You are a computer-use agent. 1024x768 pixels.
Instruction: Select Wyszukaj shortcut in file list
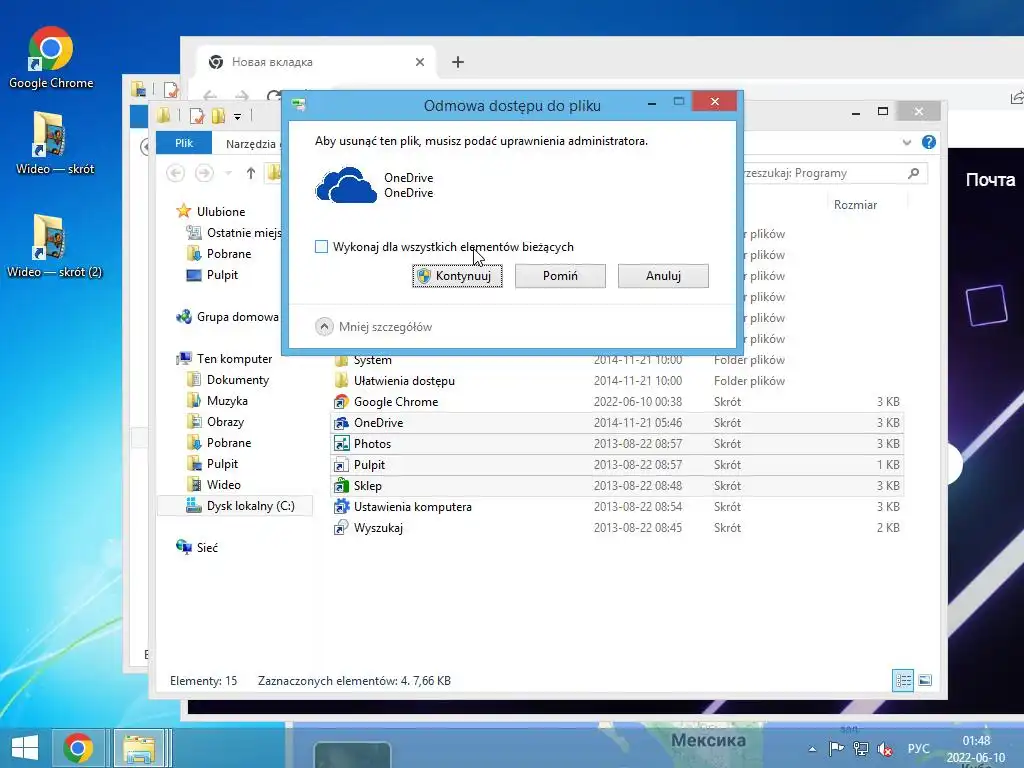coord(617,528)
